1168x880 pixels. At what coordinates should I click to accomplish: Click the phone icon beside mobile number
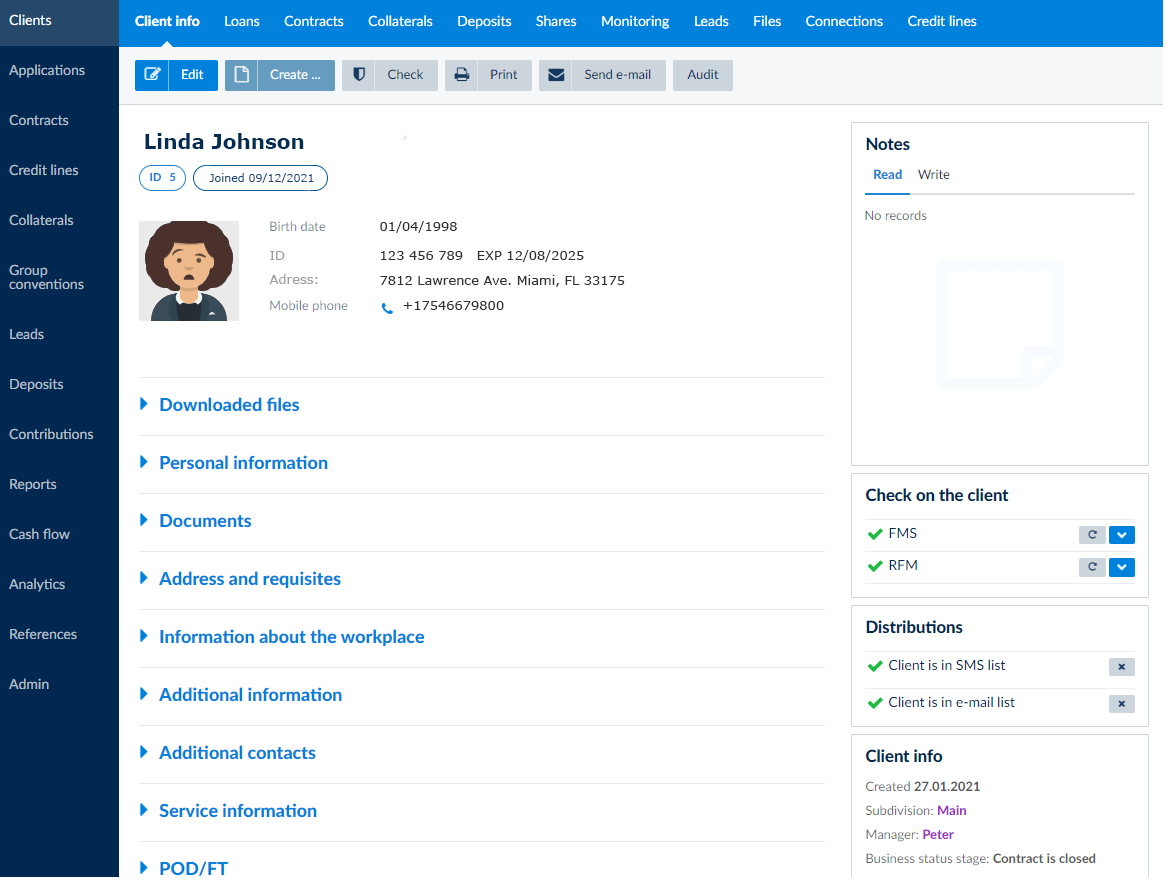click(387, 308)
